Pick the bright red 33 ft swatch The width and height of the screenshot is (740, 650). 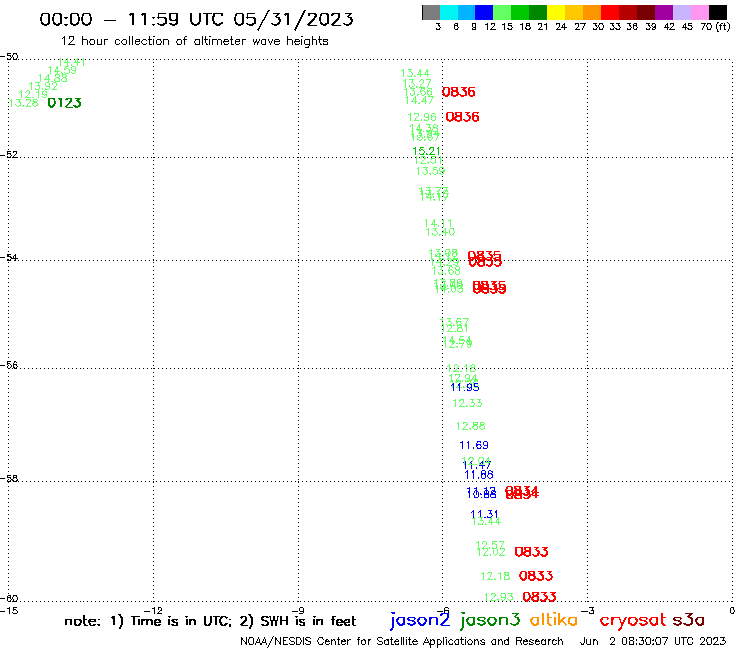click(x=610, y=13)
